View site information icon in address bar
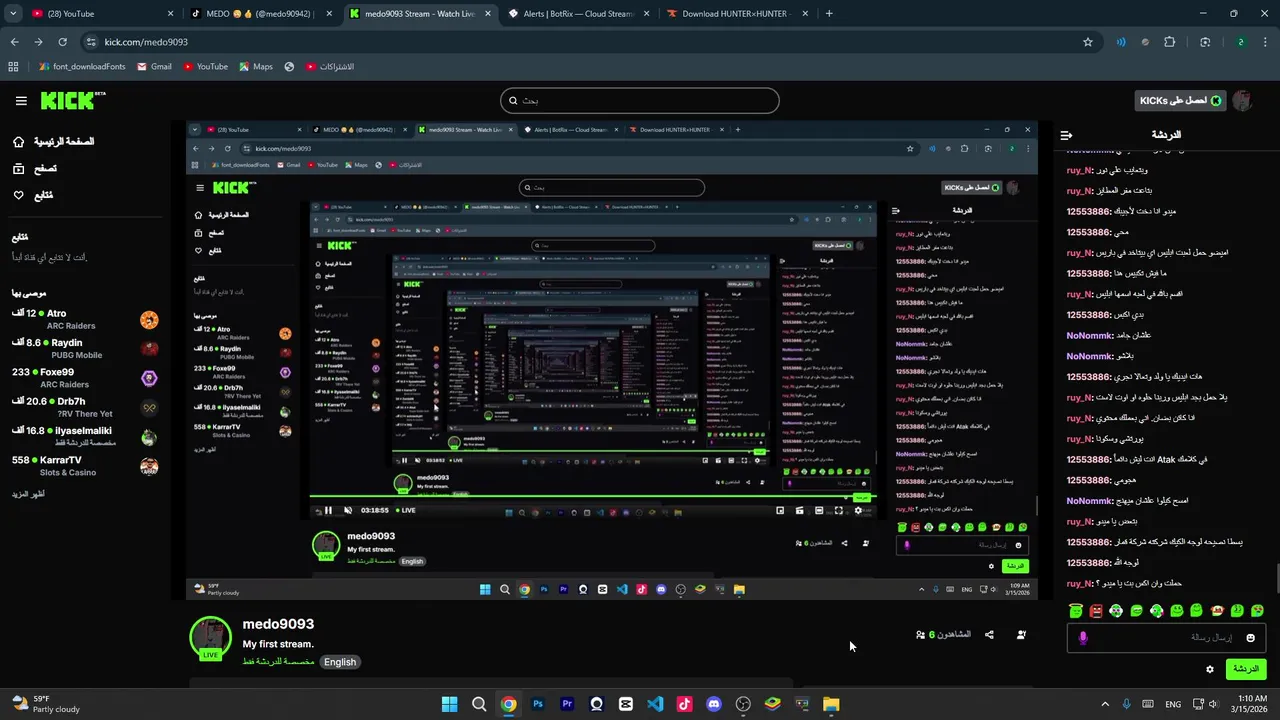Image resolution: width=1280 pixels, height=720 pixels. pyautogui.click(x=92, y=42)
